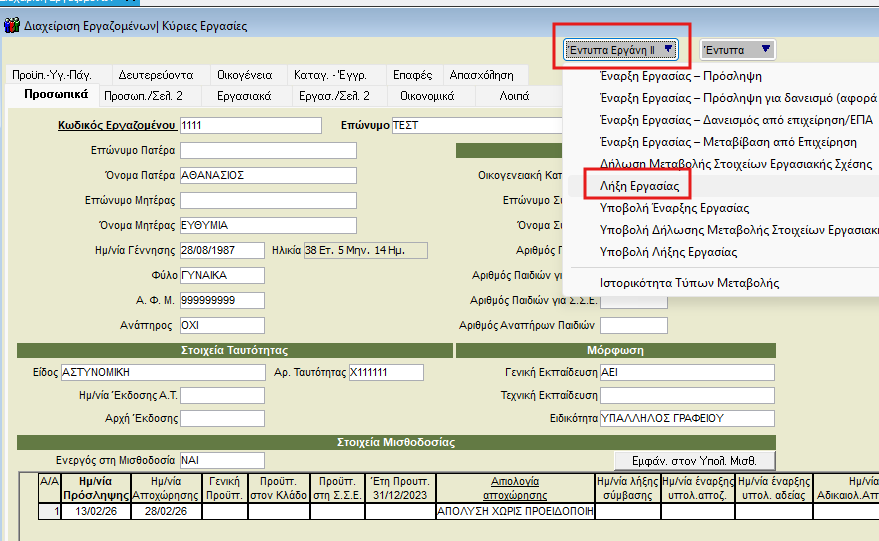The width and height of the screenshot is (879, 541).
Task: Switch to the Εργασιακά tab
Action: pyautogui.click(x=245, y=96)
